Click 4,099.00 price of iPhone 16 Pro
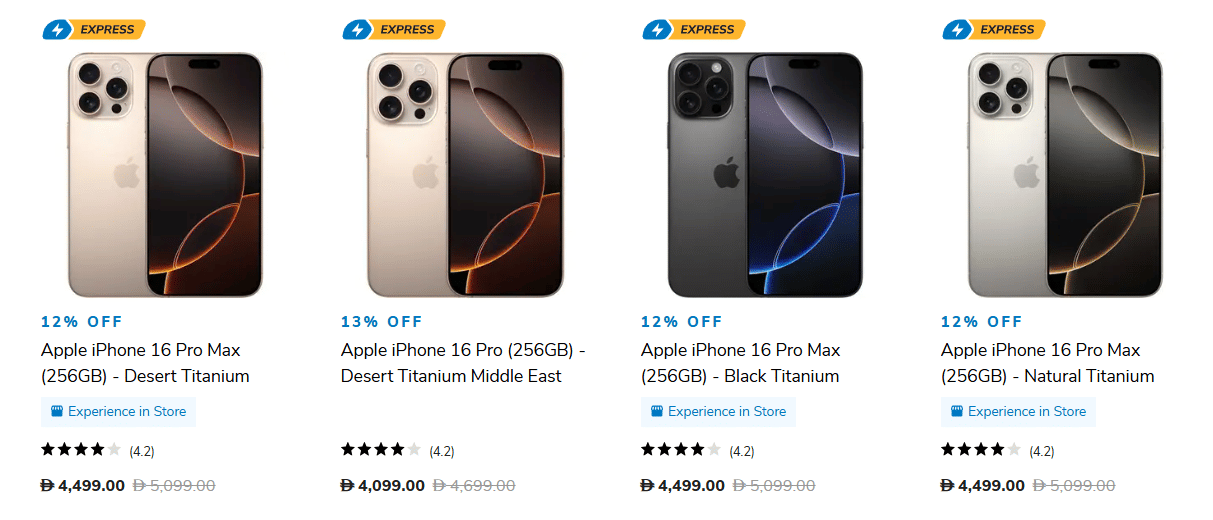 tap(383, 486)
